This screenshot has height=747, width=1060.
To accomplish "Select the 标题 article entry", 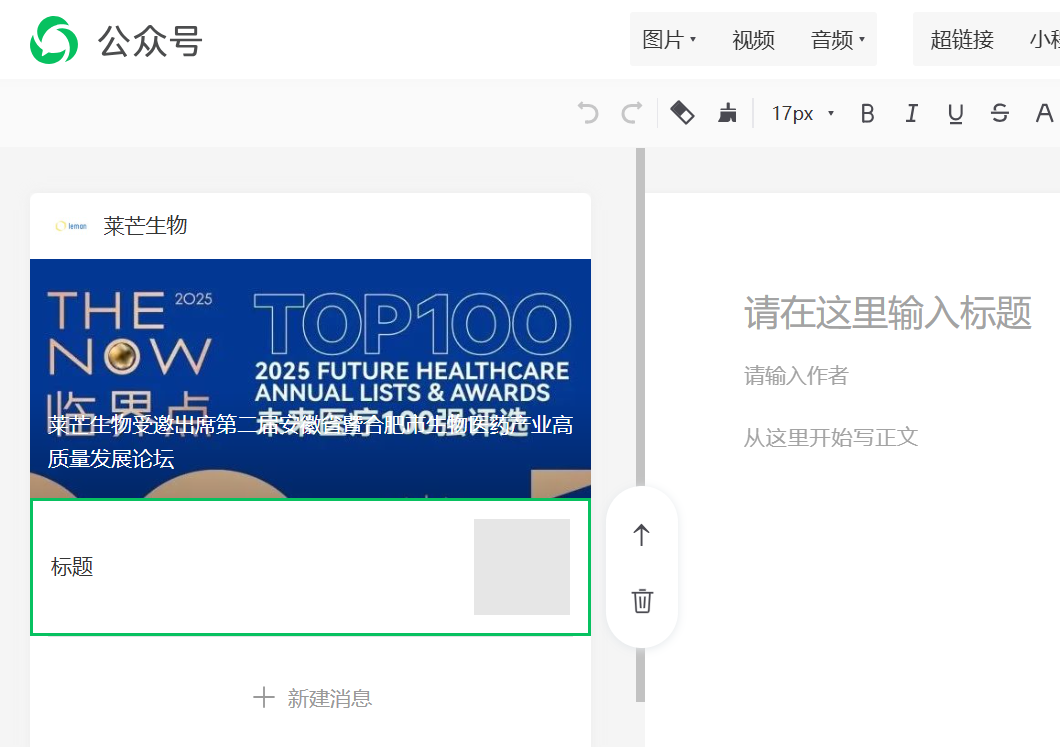I will (310, 567).
